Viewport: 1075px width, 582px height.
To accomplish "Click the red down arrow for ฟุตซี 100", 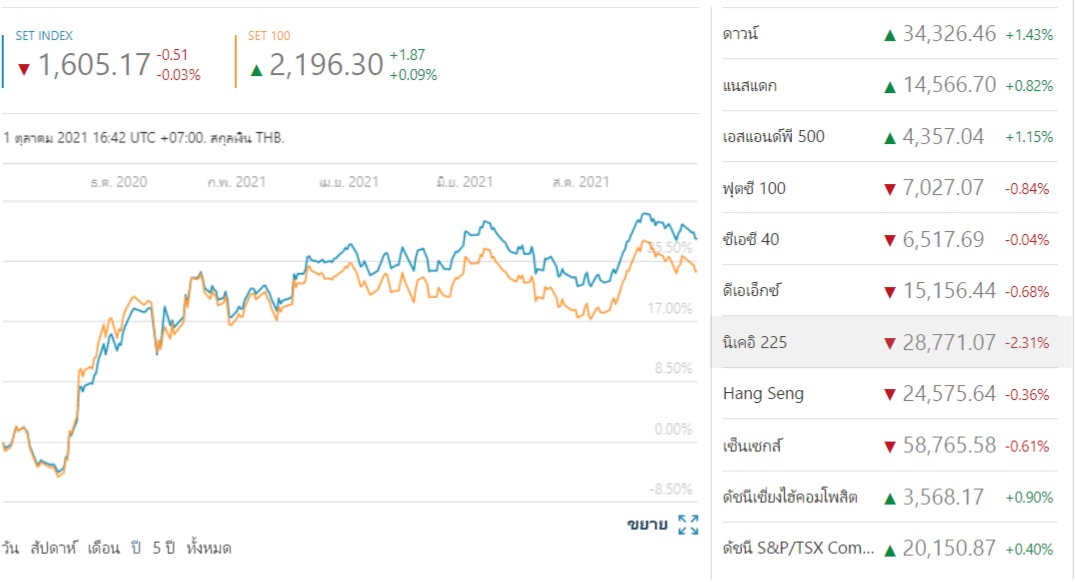I will pos(888,189).
